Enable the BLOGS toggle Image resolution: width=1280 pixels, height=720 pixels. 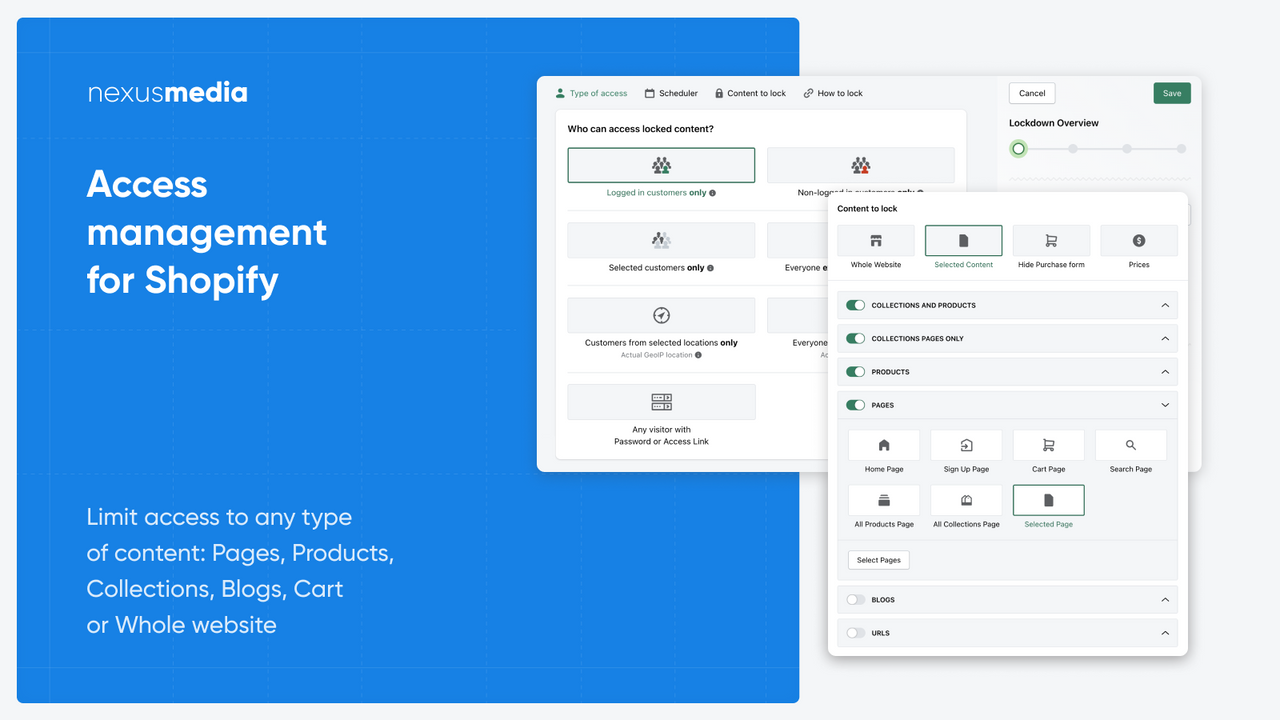pos(856,599)
